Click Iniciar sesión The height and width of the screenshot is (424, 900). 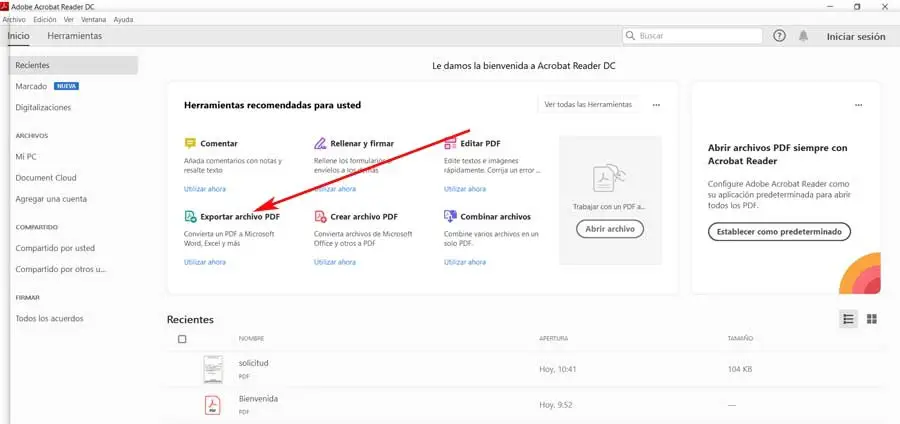856,36
